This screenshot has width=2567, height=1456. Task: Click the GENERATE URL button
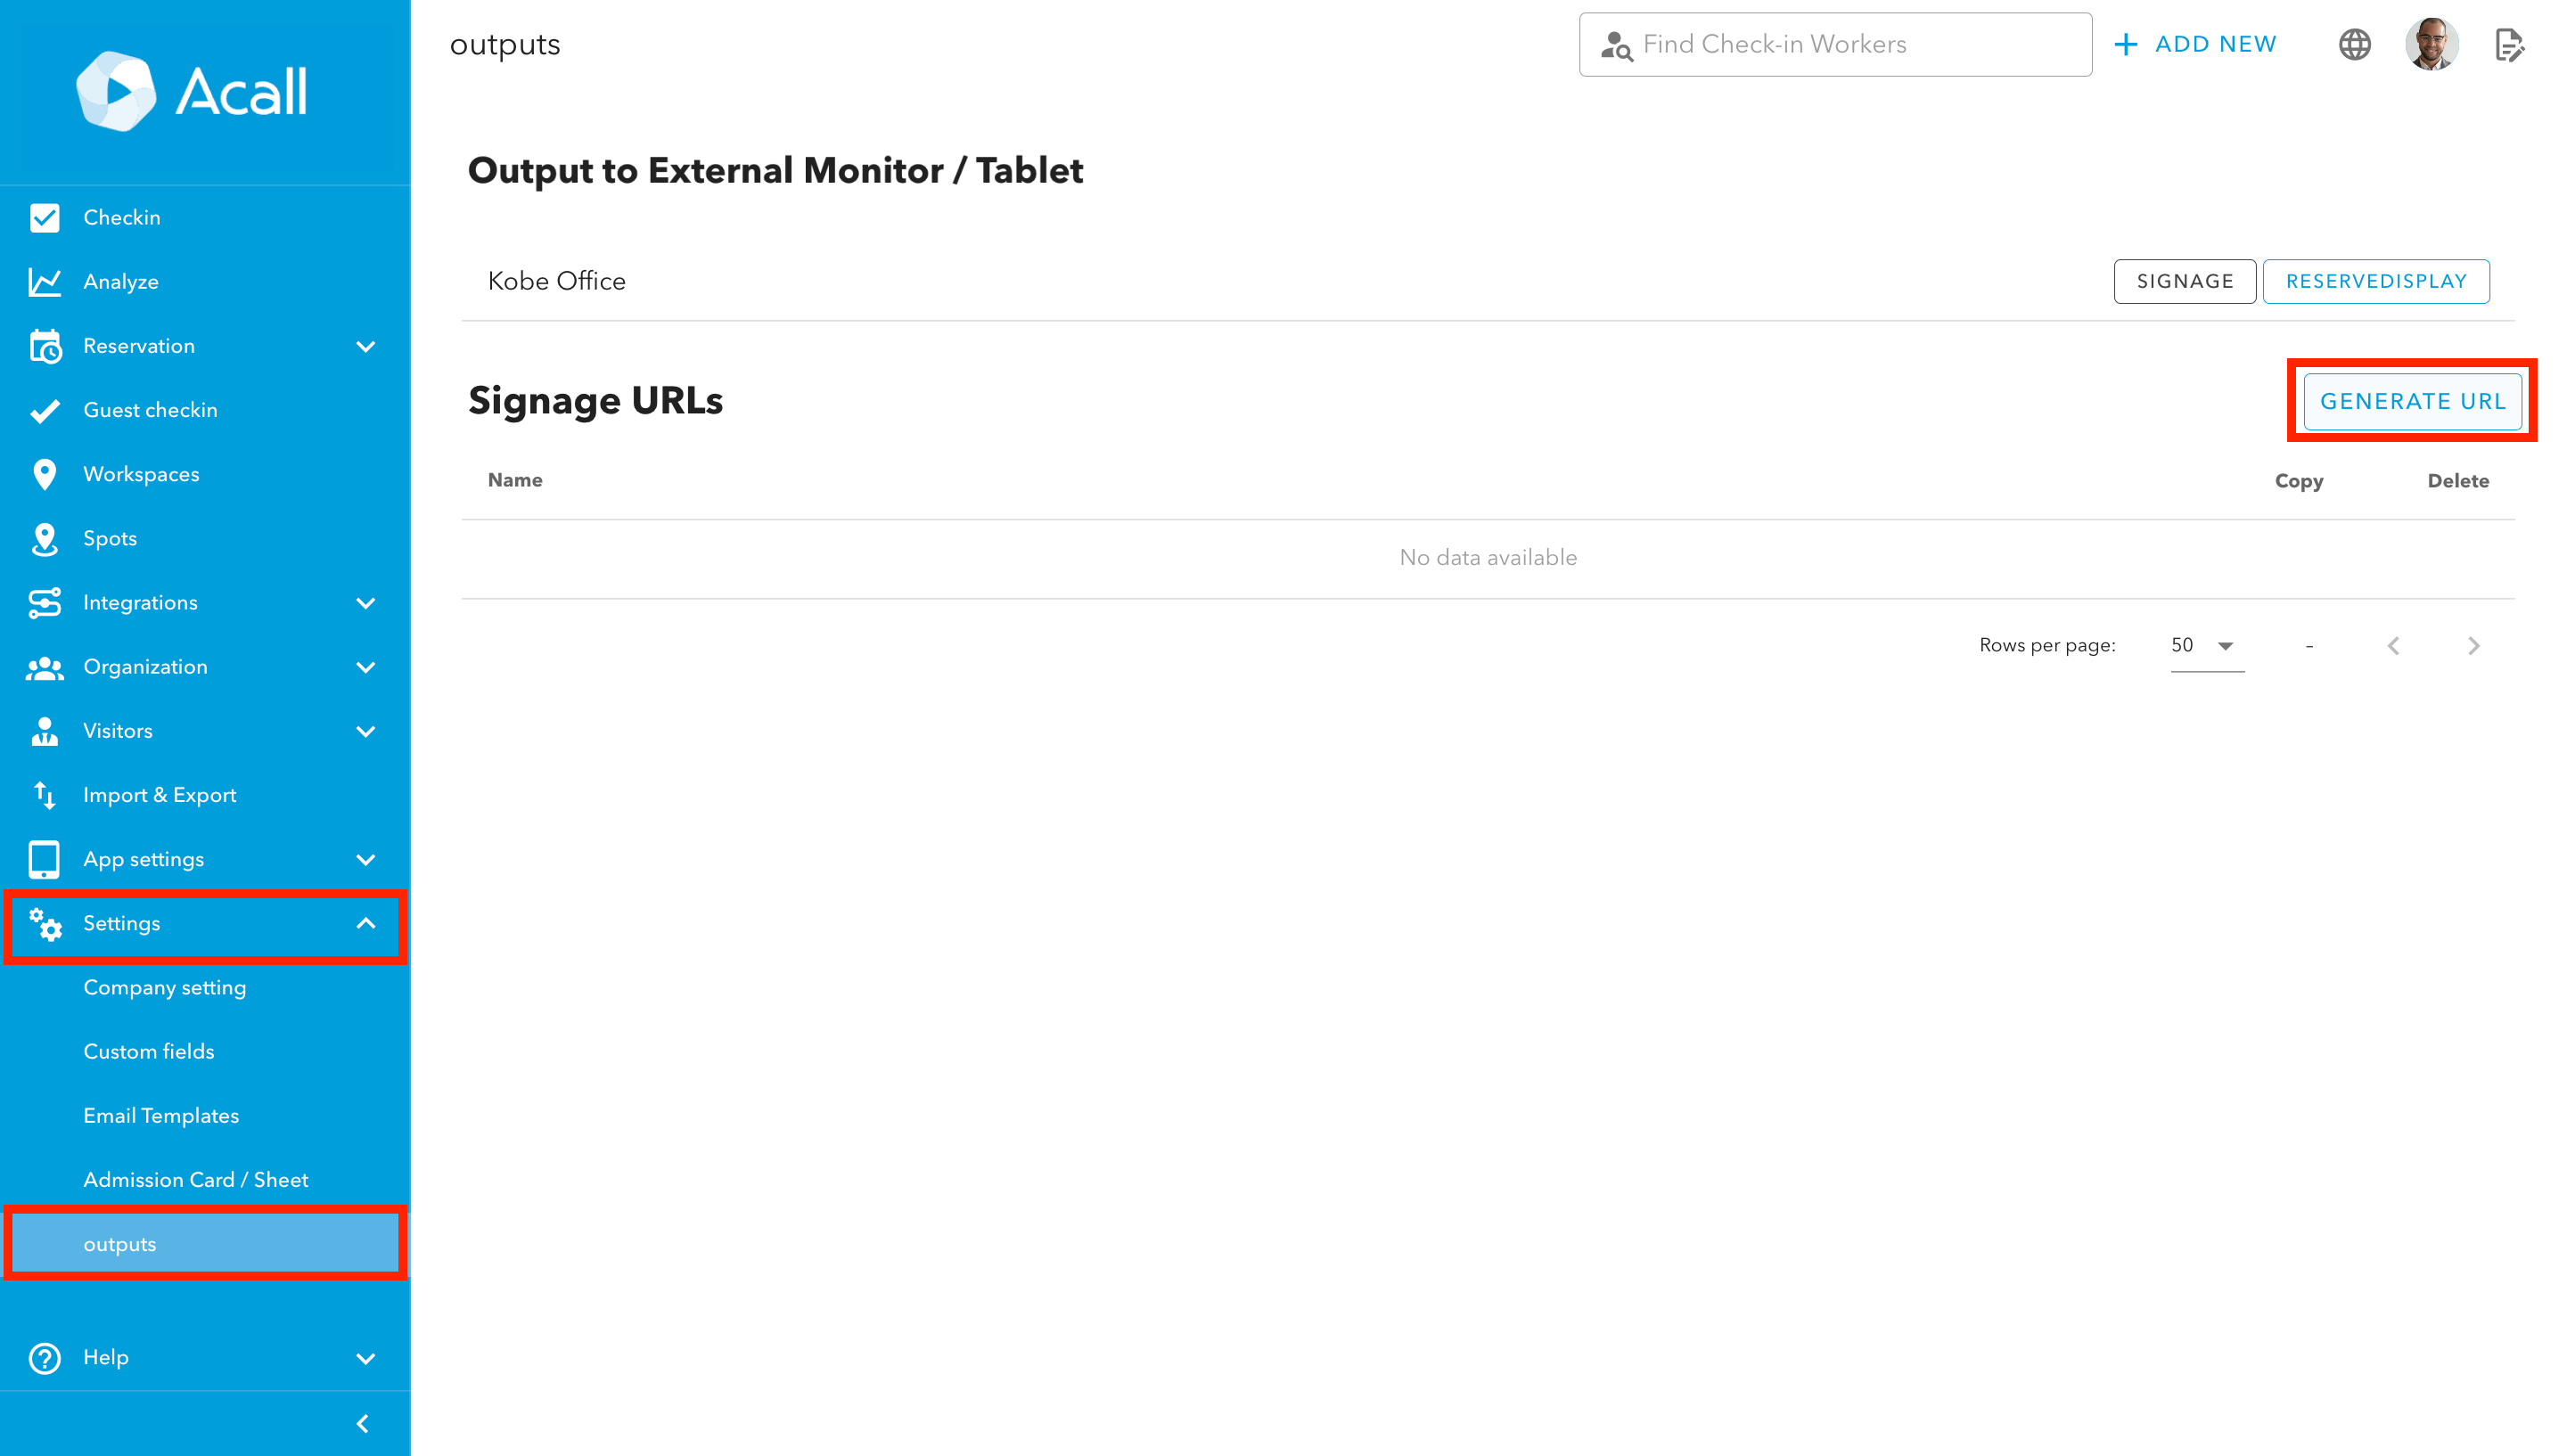tap(2411, 401)
